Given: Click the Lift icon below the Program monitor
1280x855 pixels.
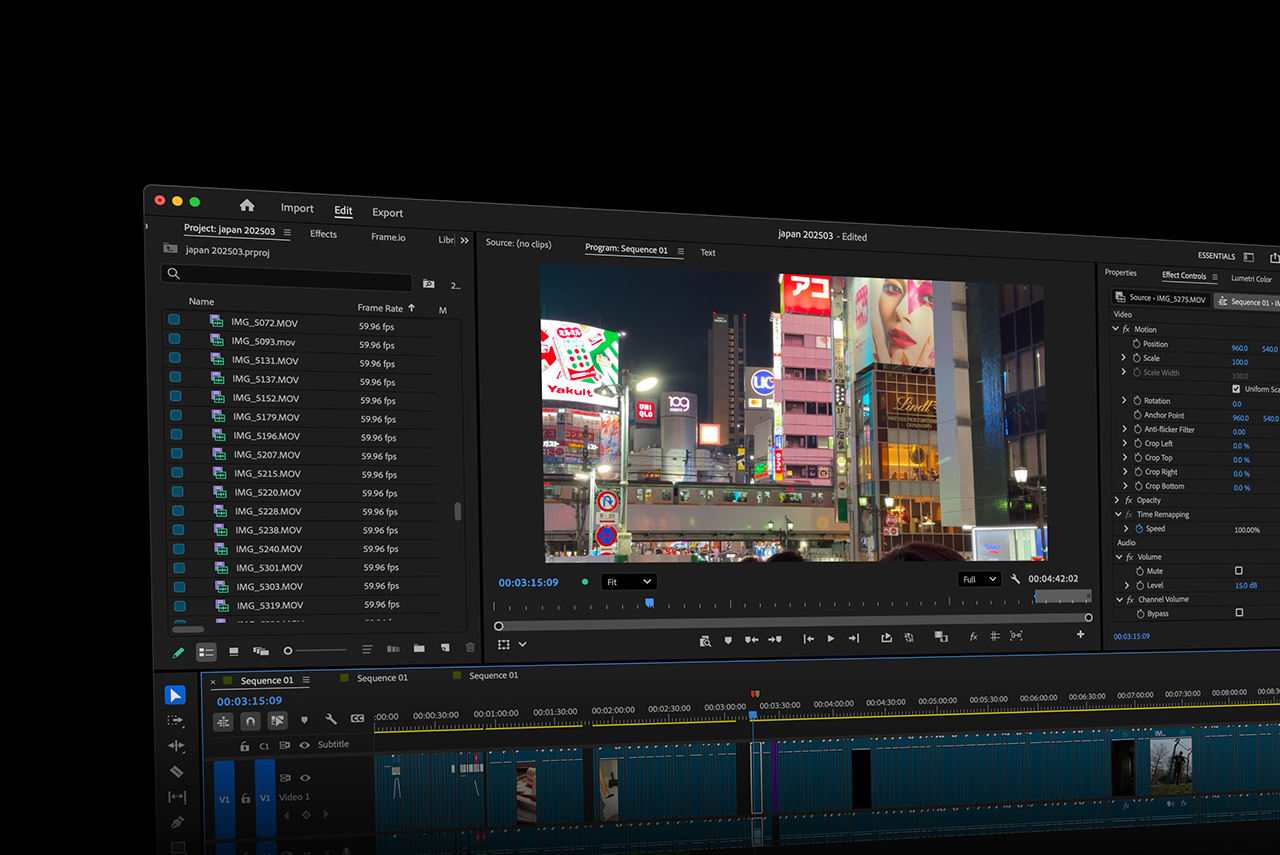Looking at the screenshot, I should [x=887, y=637].
